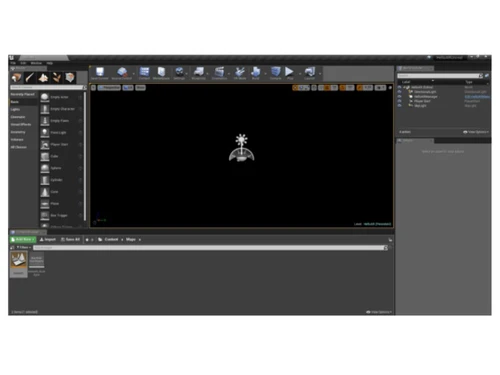Screen dimensions: 500x375
Task: Toggle visibility eye for SkyLight row
Action: click(x=399, y=105)
